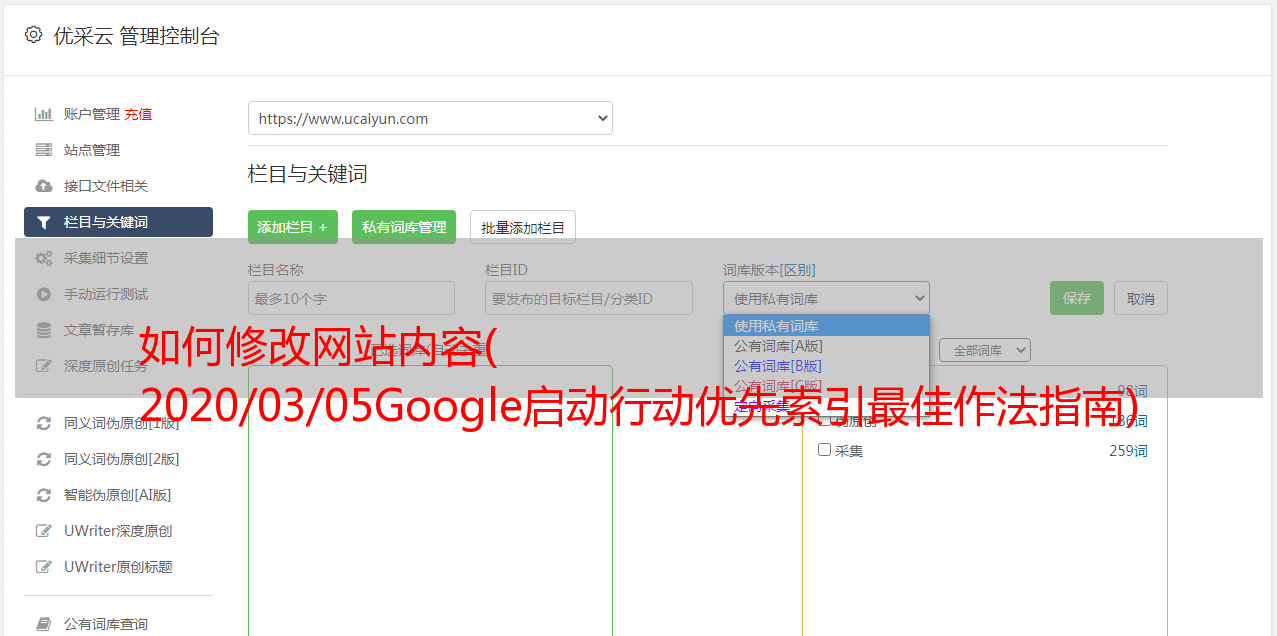Click the refresh icon for 智能伪原创[AI版]
The height and width of the screenshot is (636, 1277).
click(x=43, y=495)
